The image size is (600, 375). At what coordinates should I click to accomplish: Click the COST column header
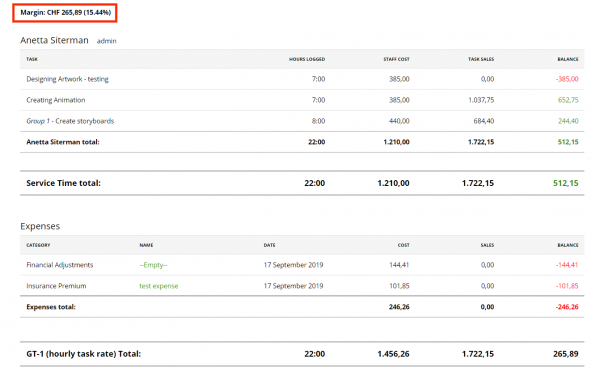(403, 245)
